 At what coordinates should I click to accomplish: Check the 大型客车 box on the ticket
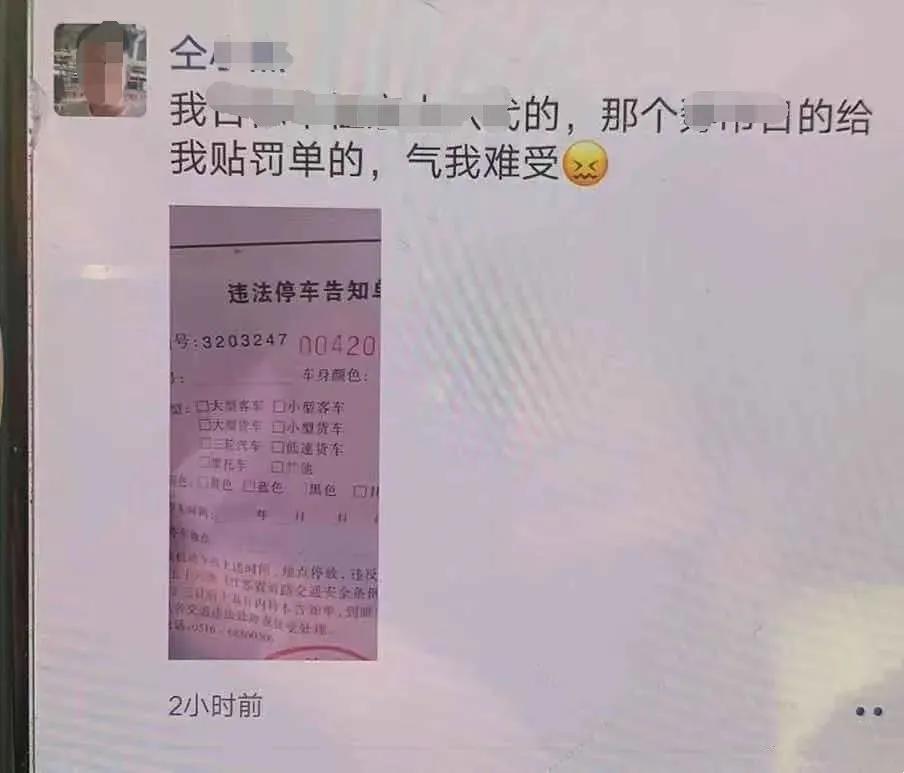(201, 405)
